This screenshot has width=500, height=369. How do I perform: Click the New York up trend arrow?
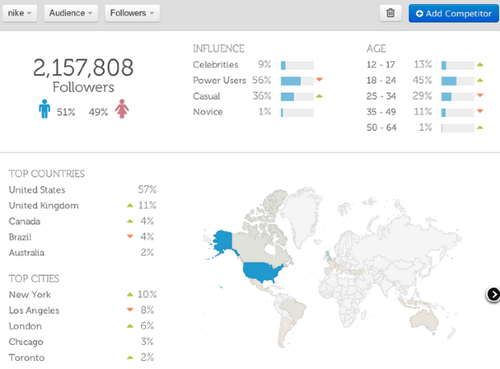130,294
